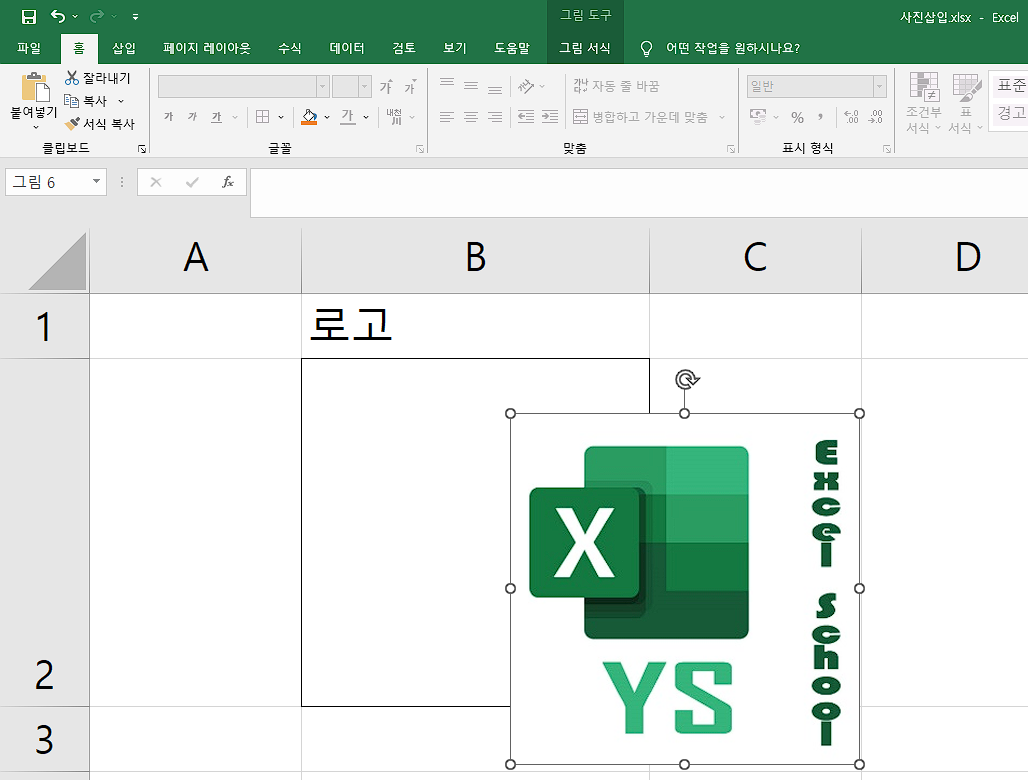Screen dimensions: 1028x780
Task: Click the text orientation icon
Action: click(x=526, y=85)
